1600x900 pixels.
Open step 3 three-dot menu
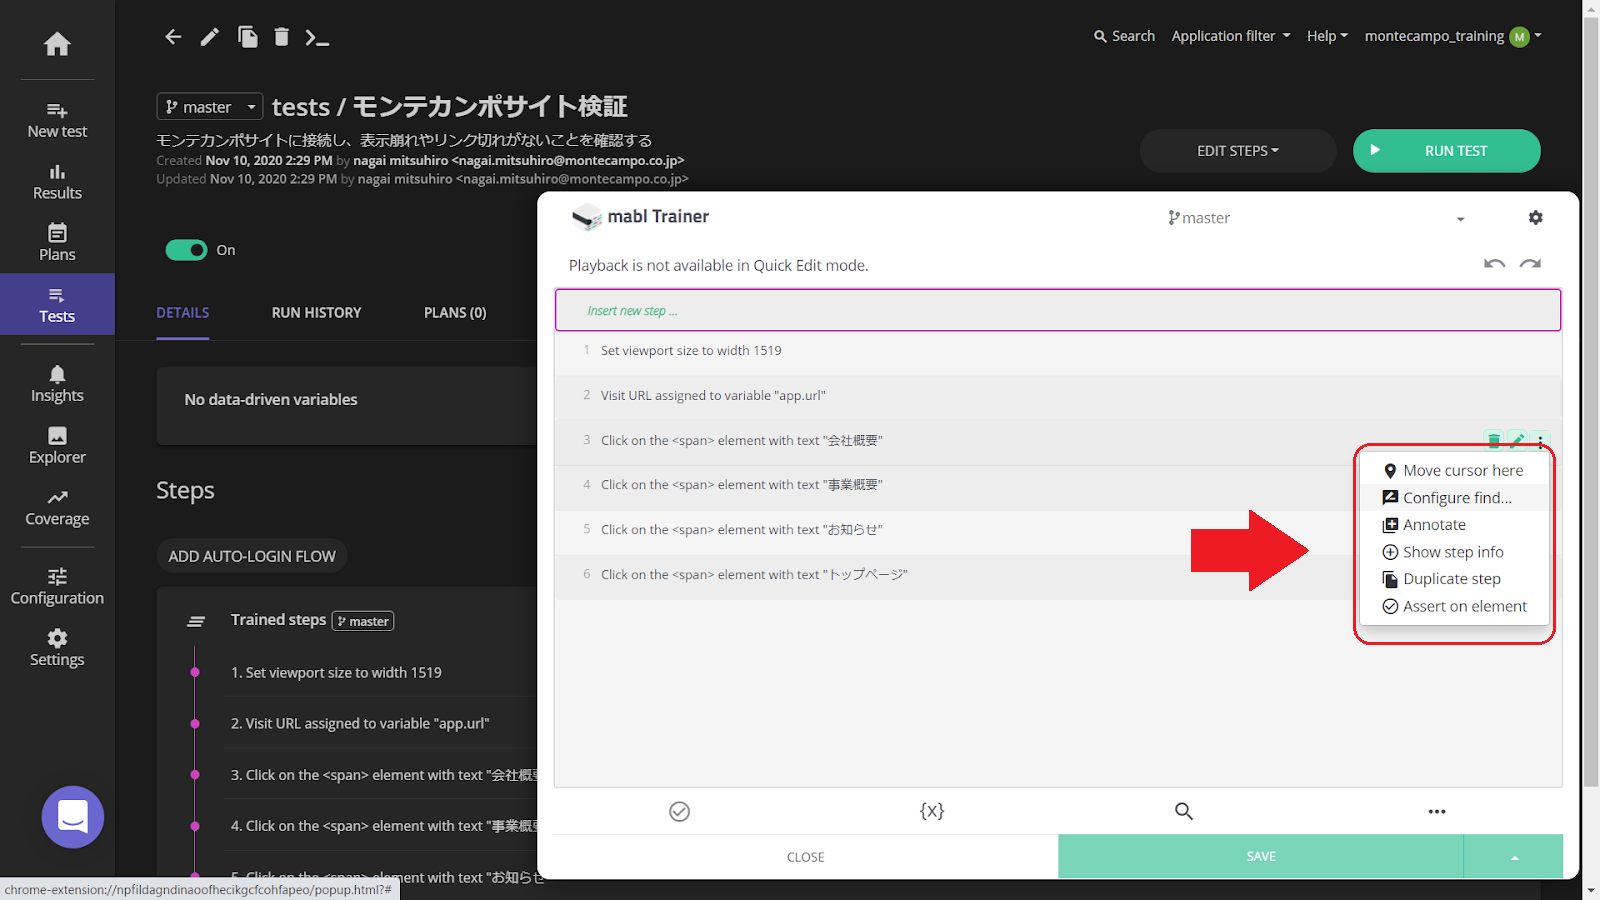[1540, 440]
